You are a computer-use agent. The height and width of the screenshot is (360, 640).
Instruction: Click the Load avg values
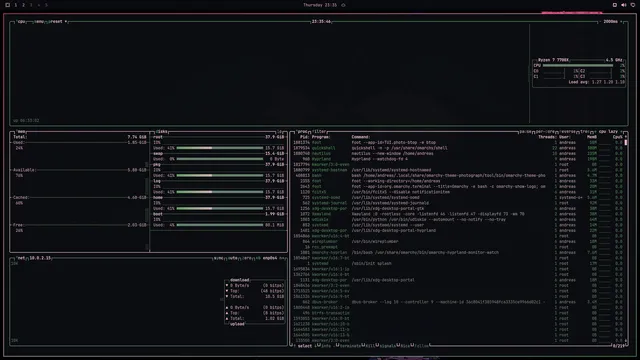pyautogui.click(x=609, y=82)
